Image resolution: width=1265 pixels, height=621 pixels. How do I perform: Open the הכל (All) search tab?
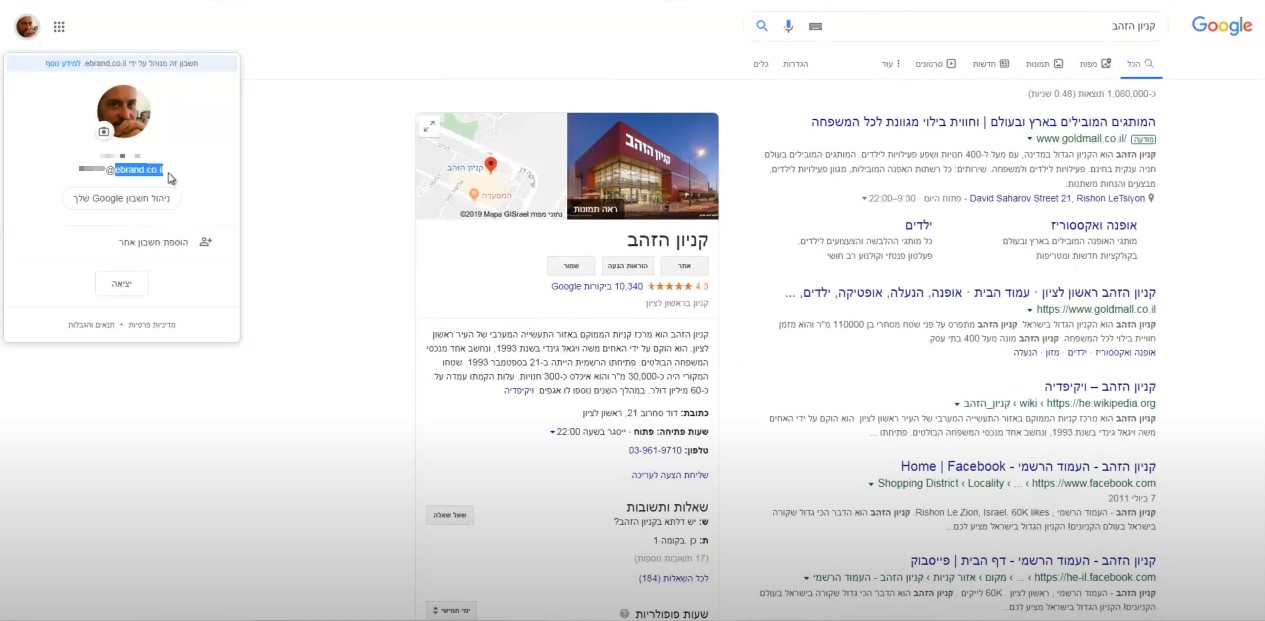pos(1140,64)
